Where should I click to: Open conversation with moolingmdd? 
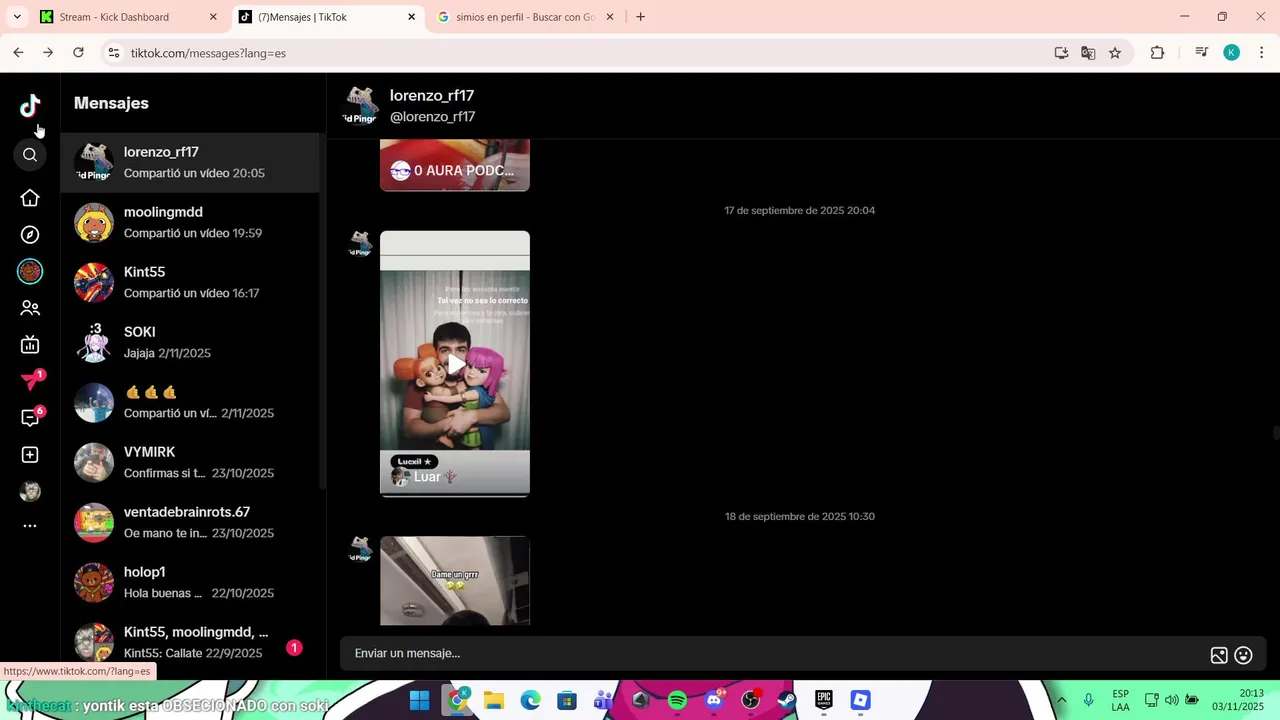click(x=190, y=222)
